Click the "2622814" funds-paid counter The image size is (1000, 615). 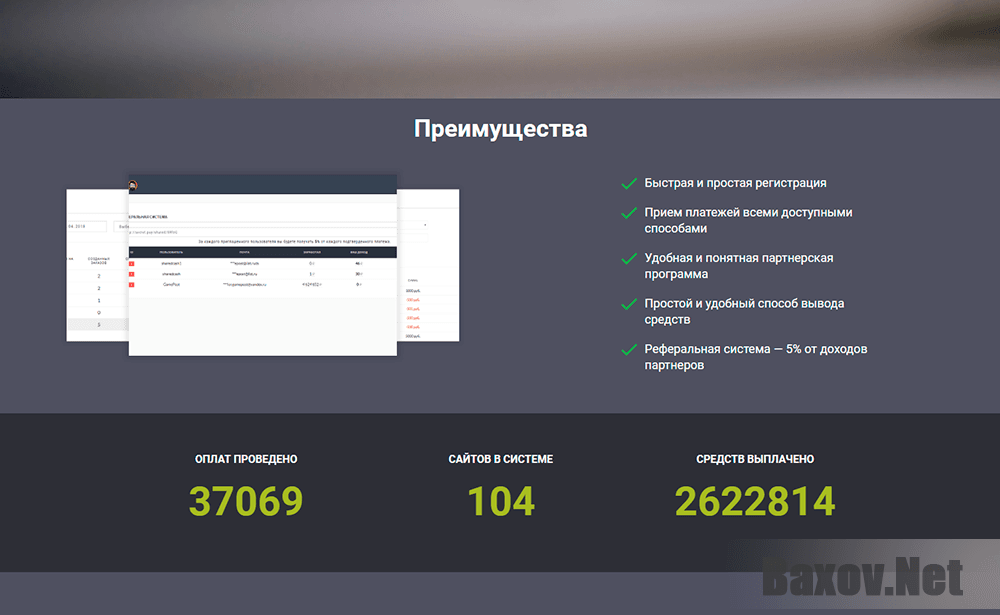(755, 500)
